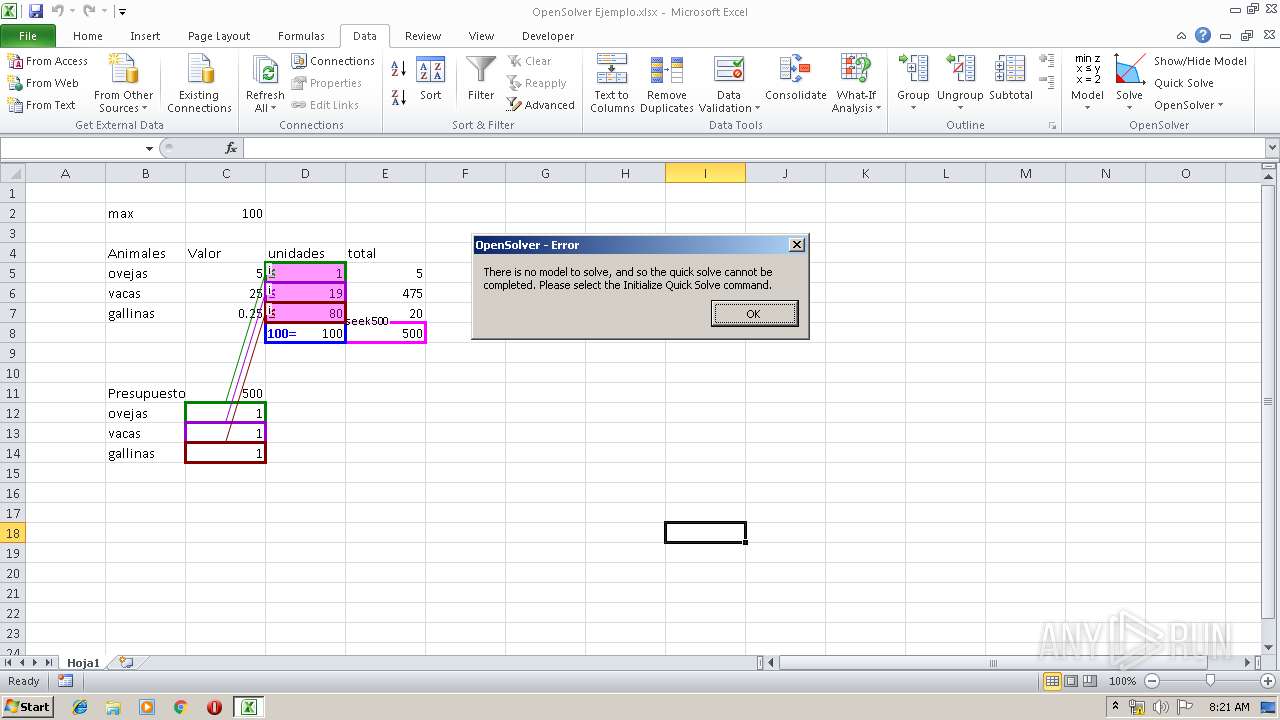Select cell with value 475

[x=385, y=293]
